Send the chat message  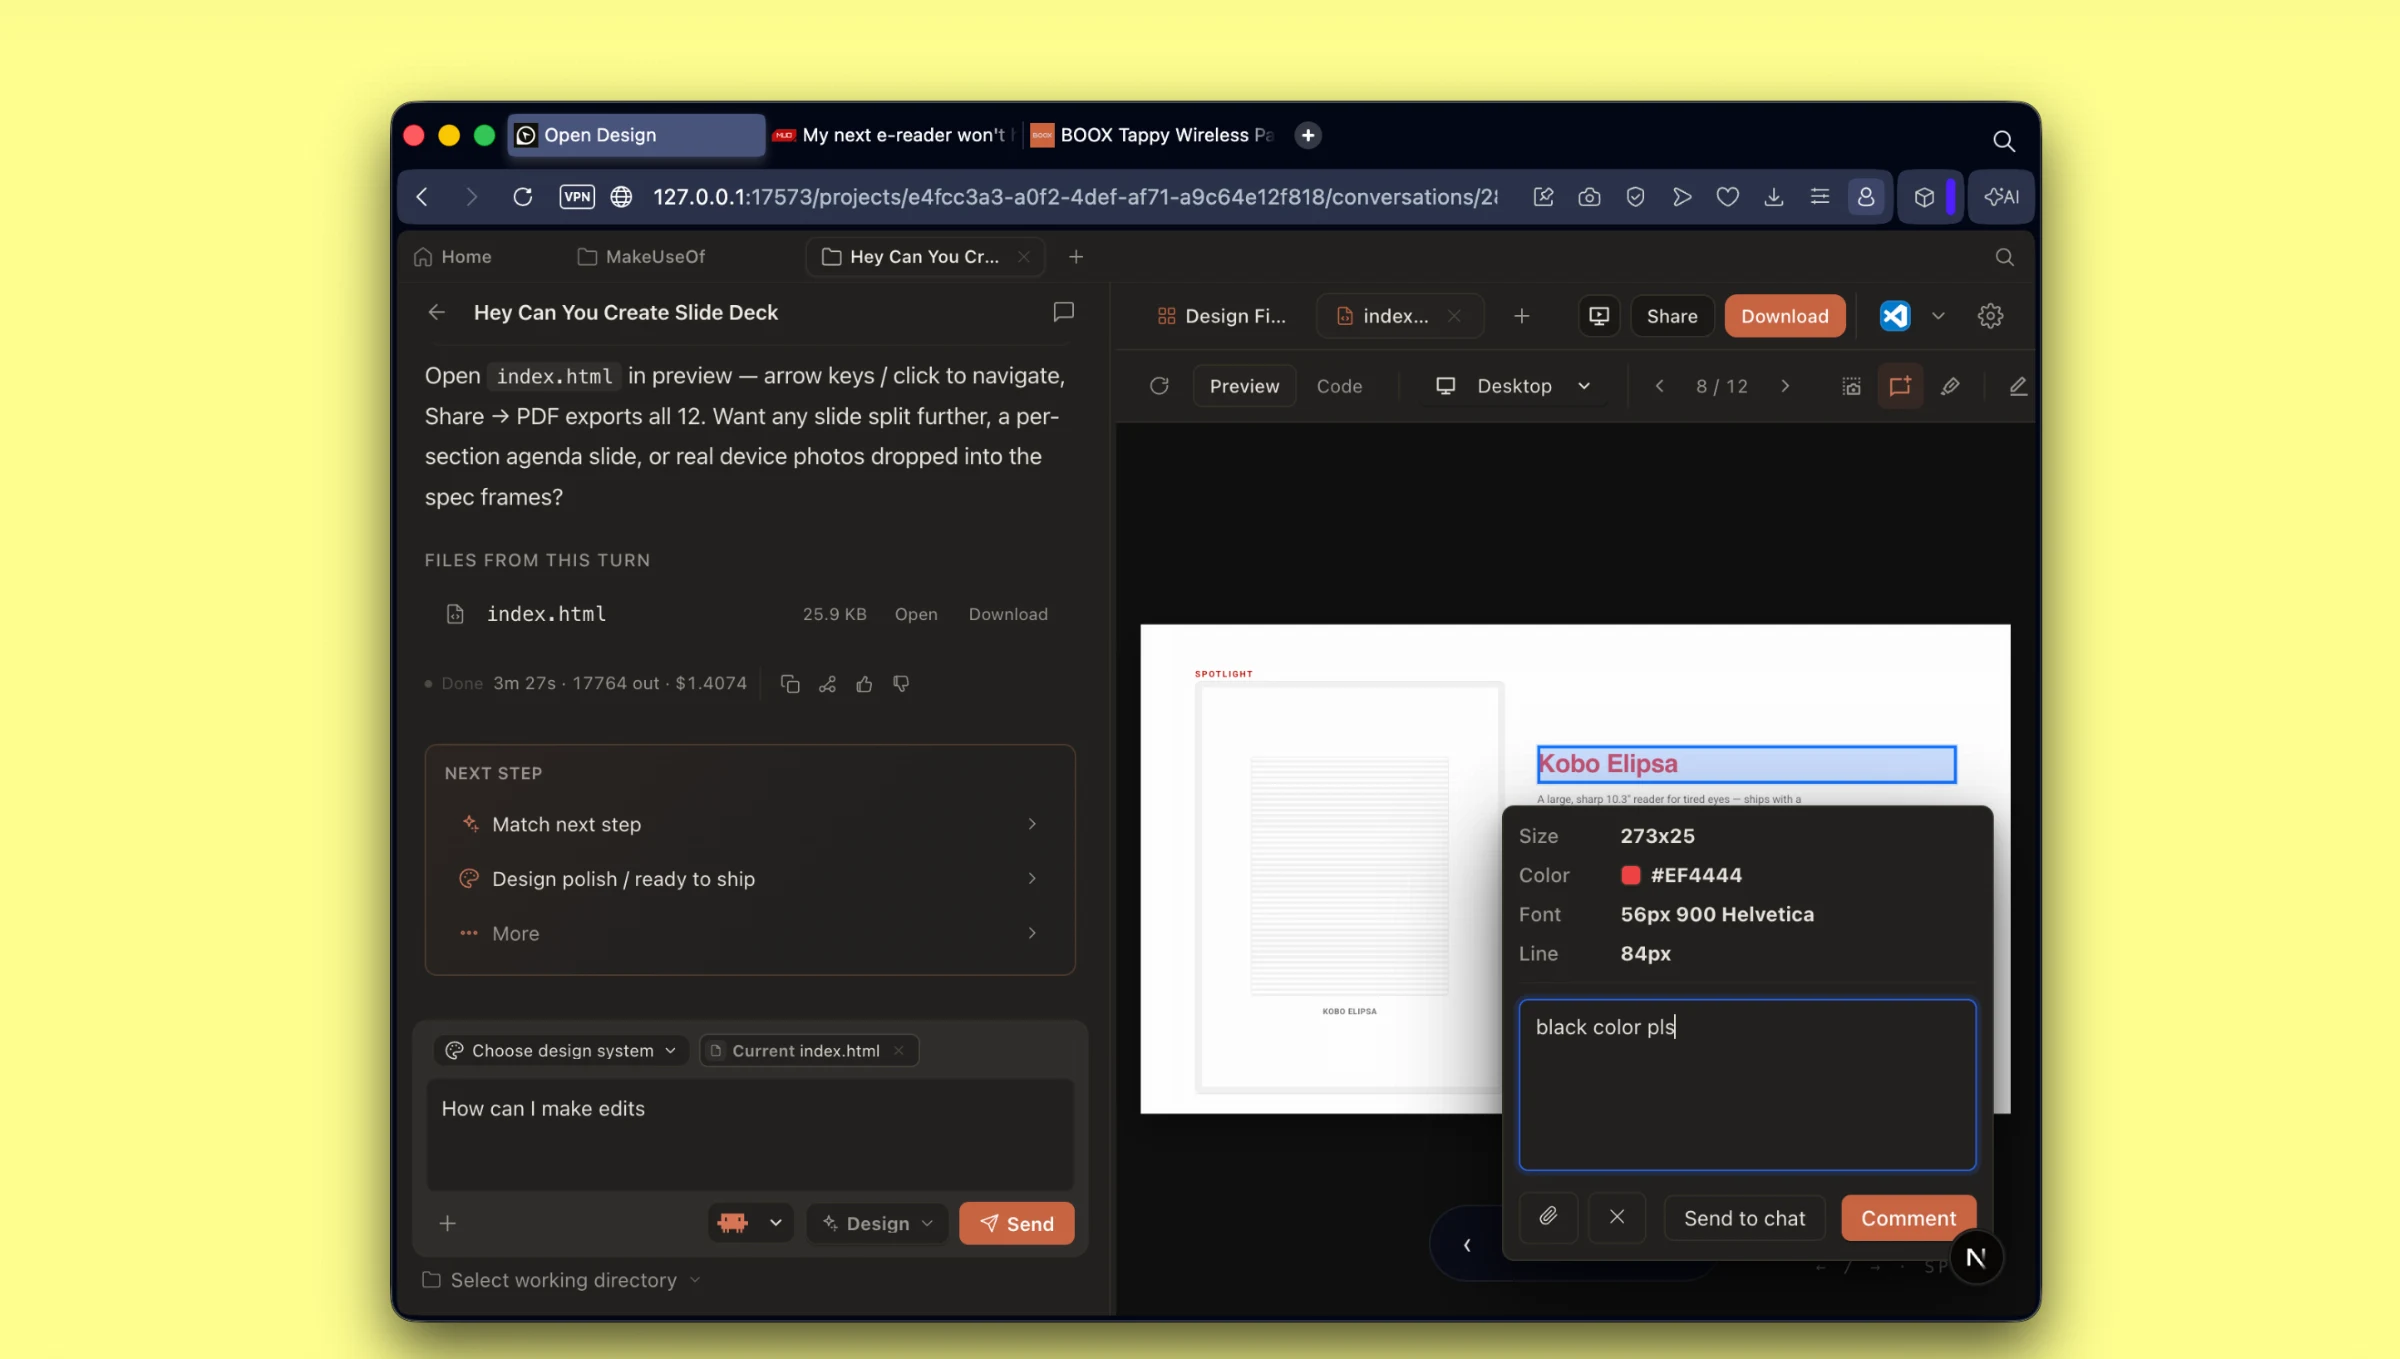[x=1016, y=1224]
